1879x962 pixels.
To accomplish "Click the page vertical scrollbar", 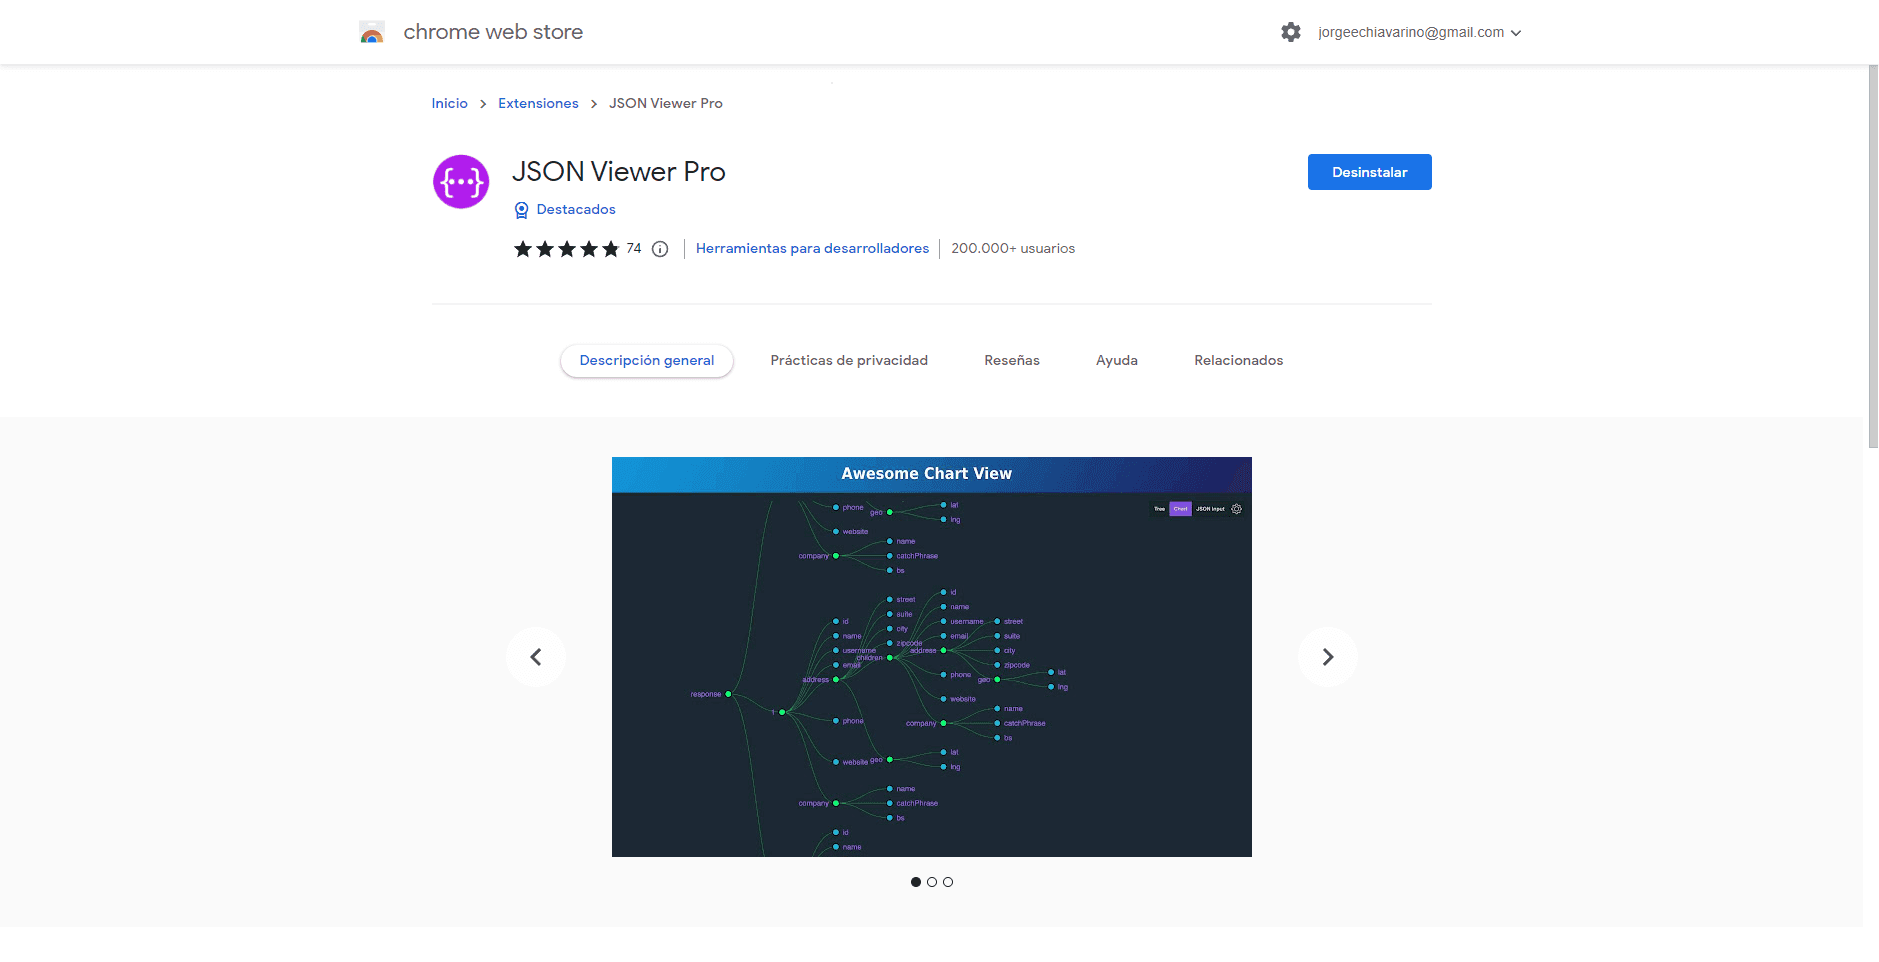I will (1873, 257).
